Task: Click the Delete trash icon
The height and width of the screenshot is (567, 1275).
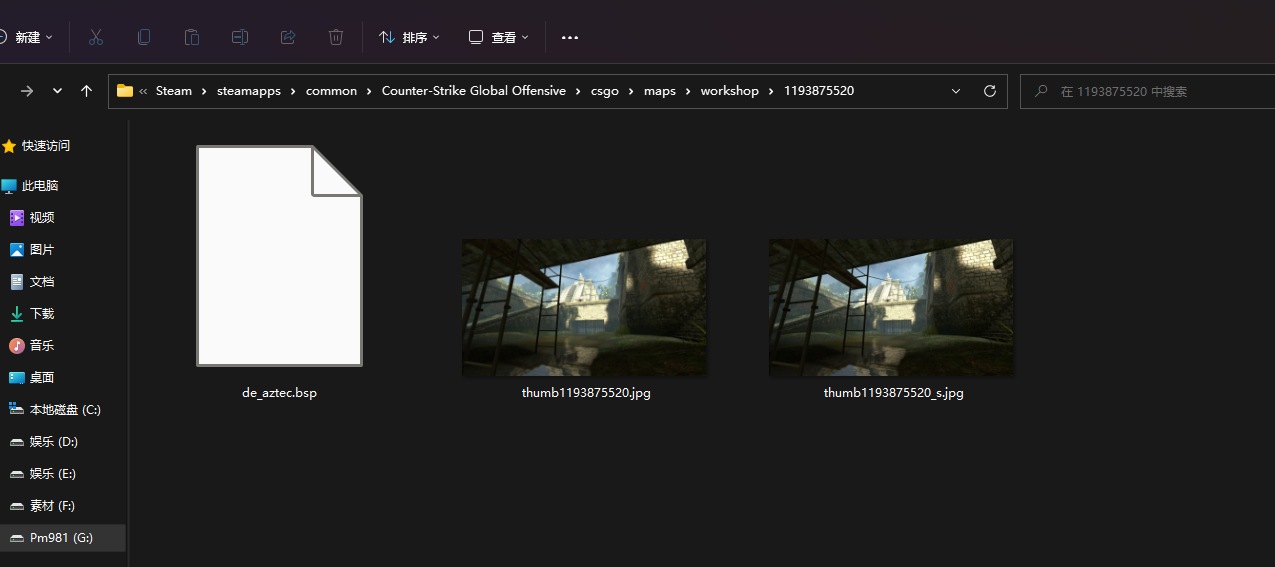Action: click(x=336, y=37)
